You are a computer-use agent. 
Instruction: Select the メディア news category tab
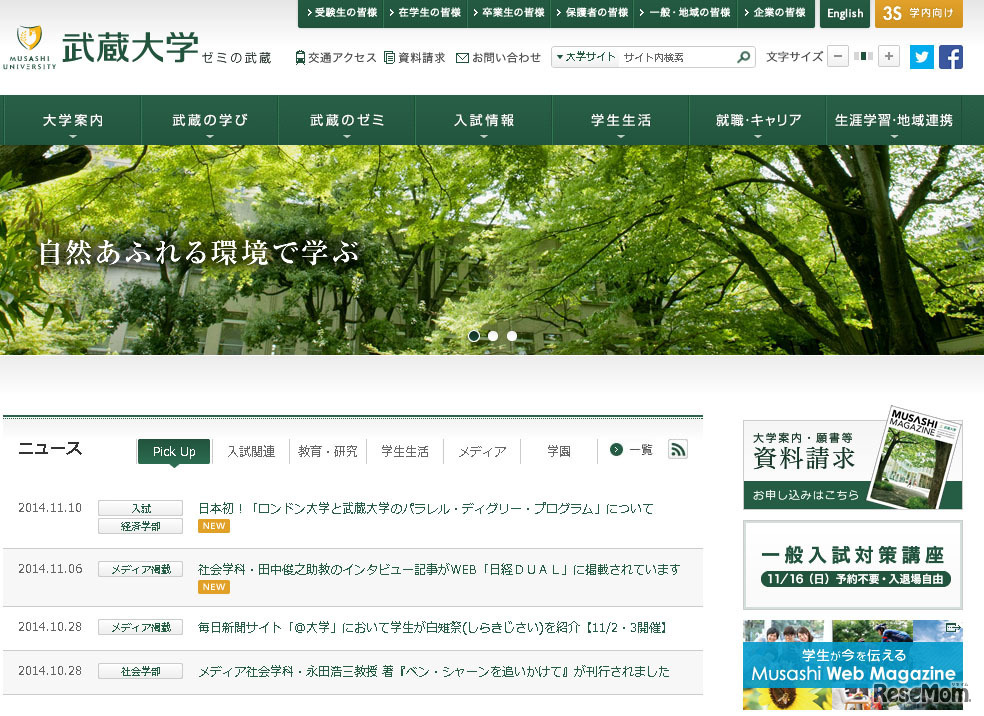(x=482, y=451)
